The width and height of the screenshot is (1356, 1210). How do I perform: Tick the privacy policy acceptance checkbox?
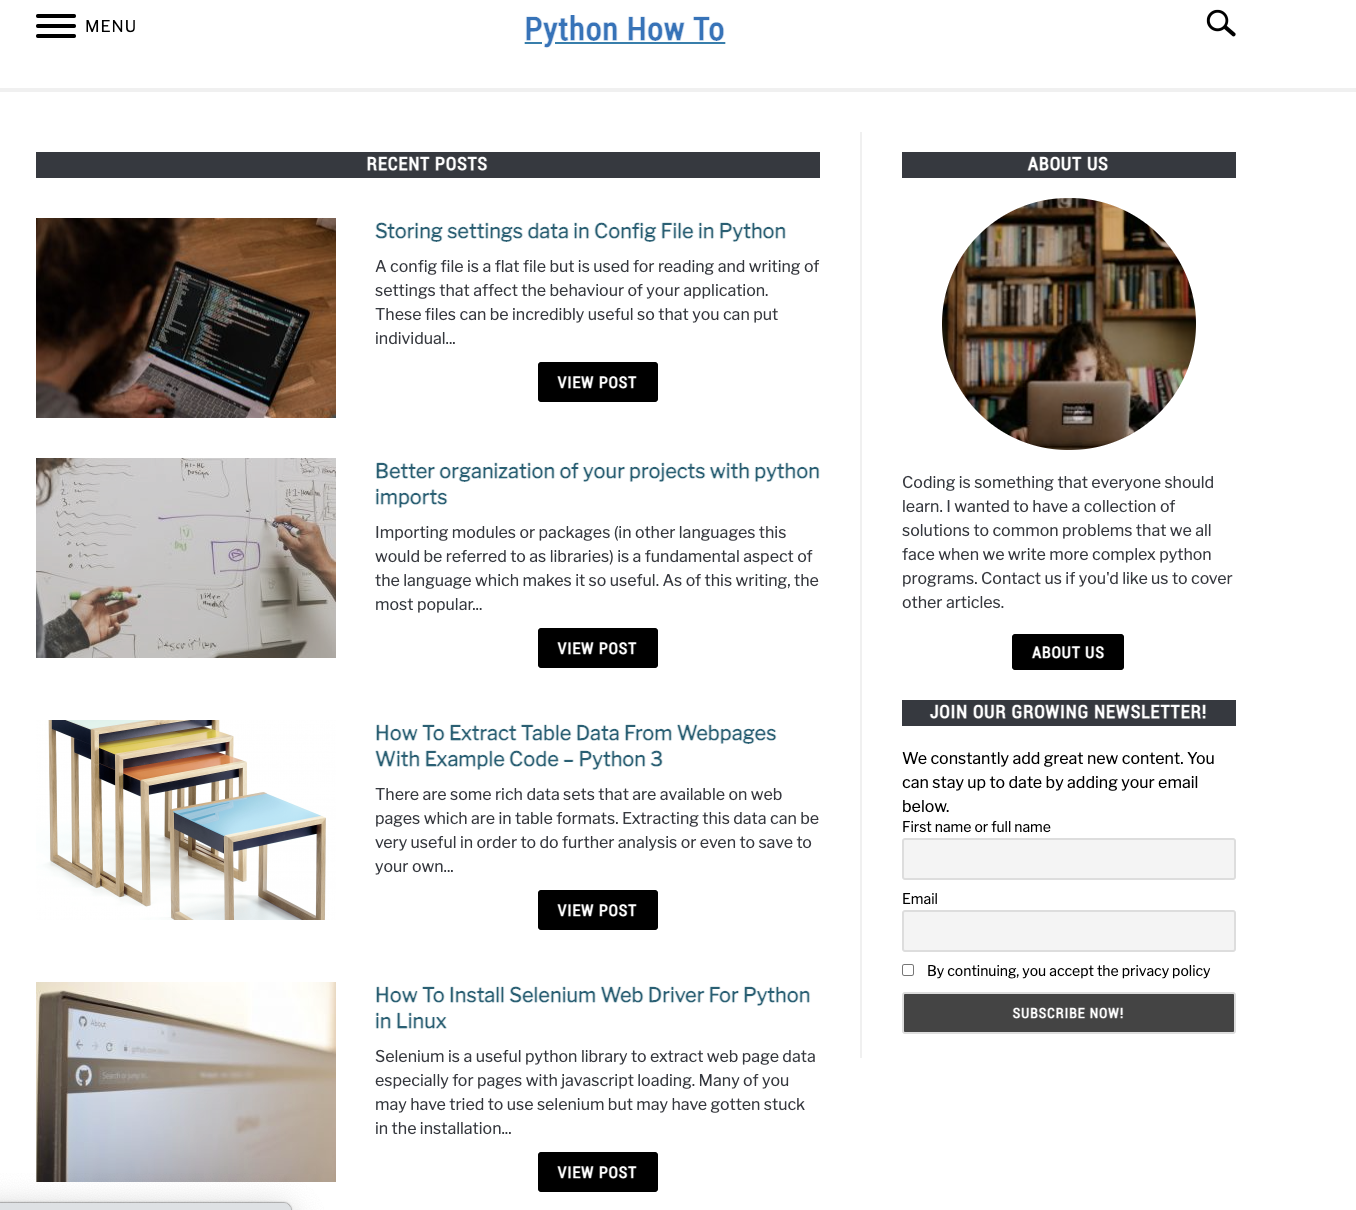point(908,970)
